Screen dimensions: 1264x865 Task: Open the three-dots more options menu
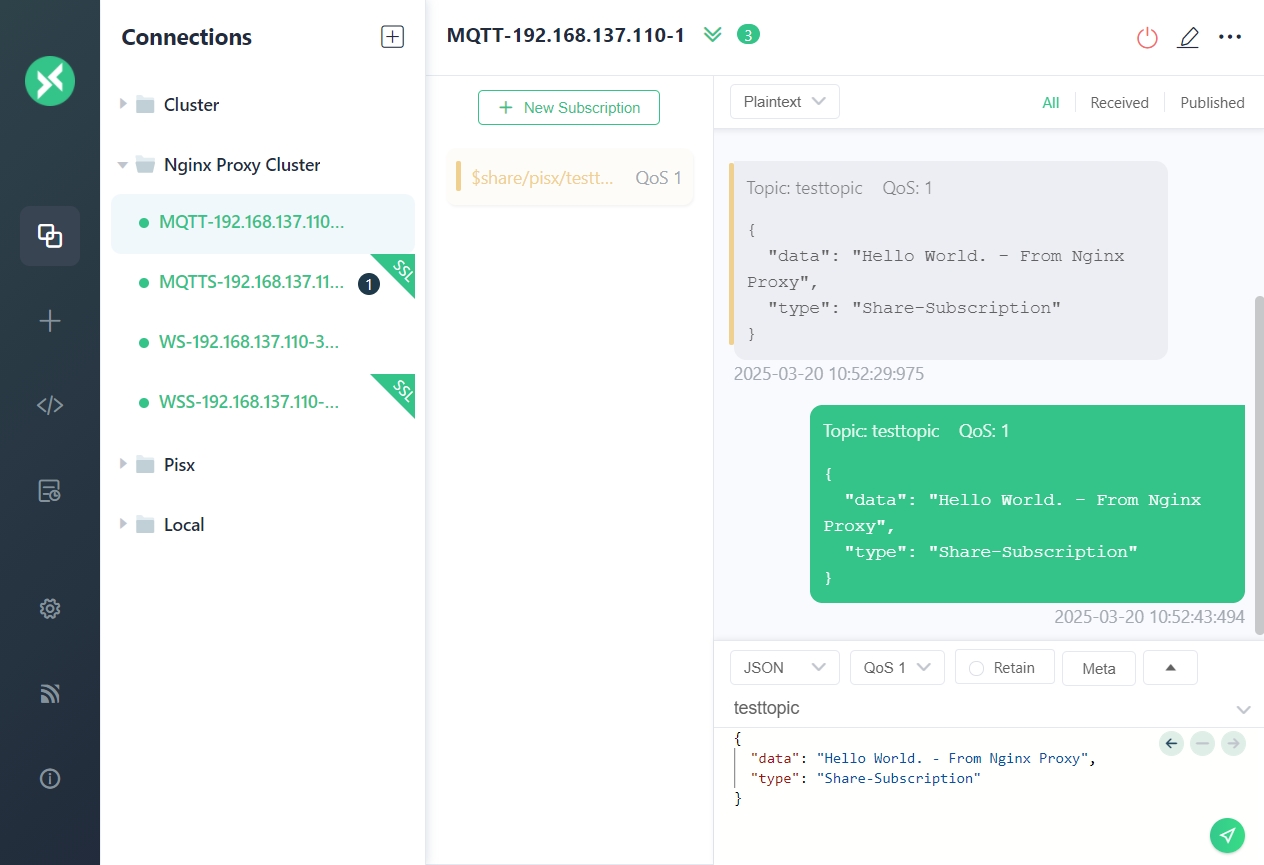(x=1229, y=38)
